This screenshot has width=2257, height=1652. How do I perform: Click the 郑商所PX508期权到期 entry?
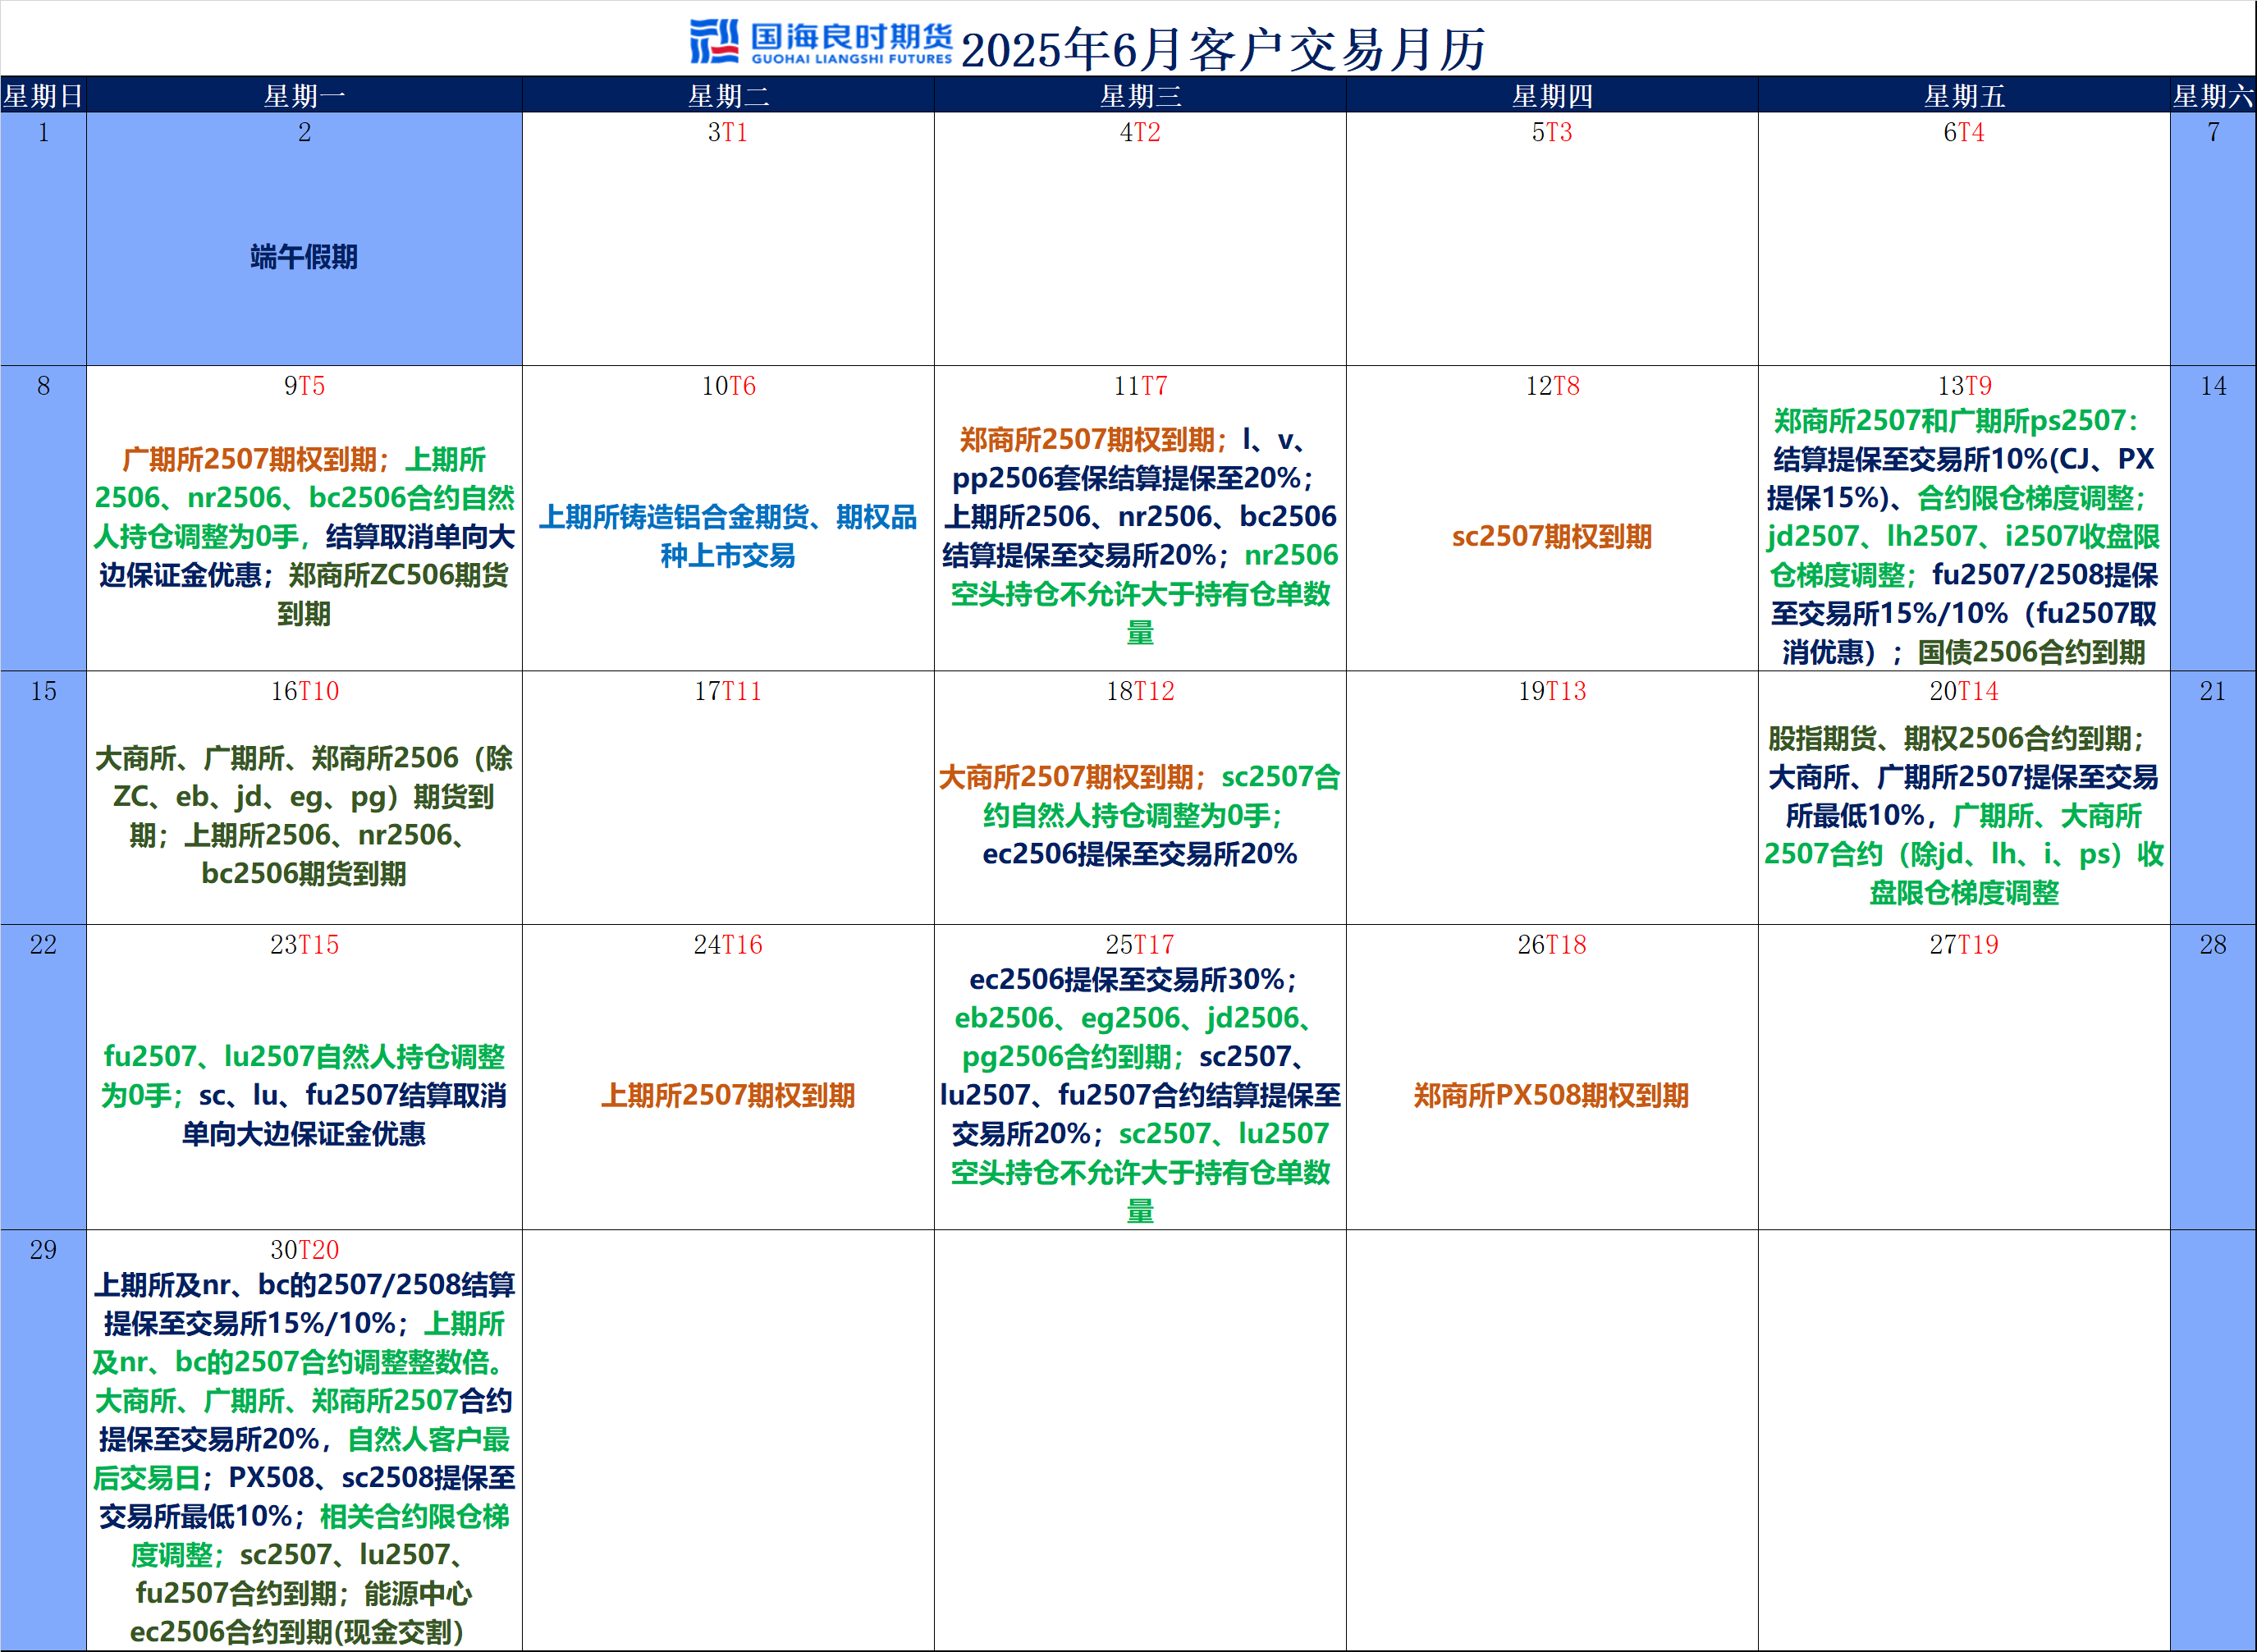point(1552,1095)
